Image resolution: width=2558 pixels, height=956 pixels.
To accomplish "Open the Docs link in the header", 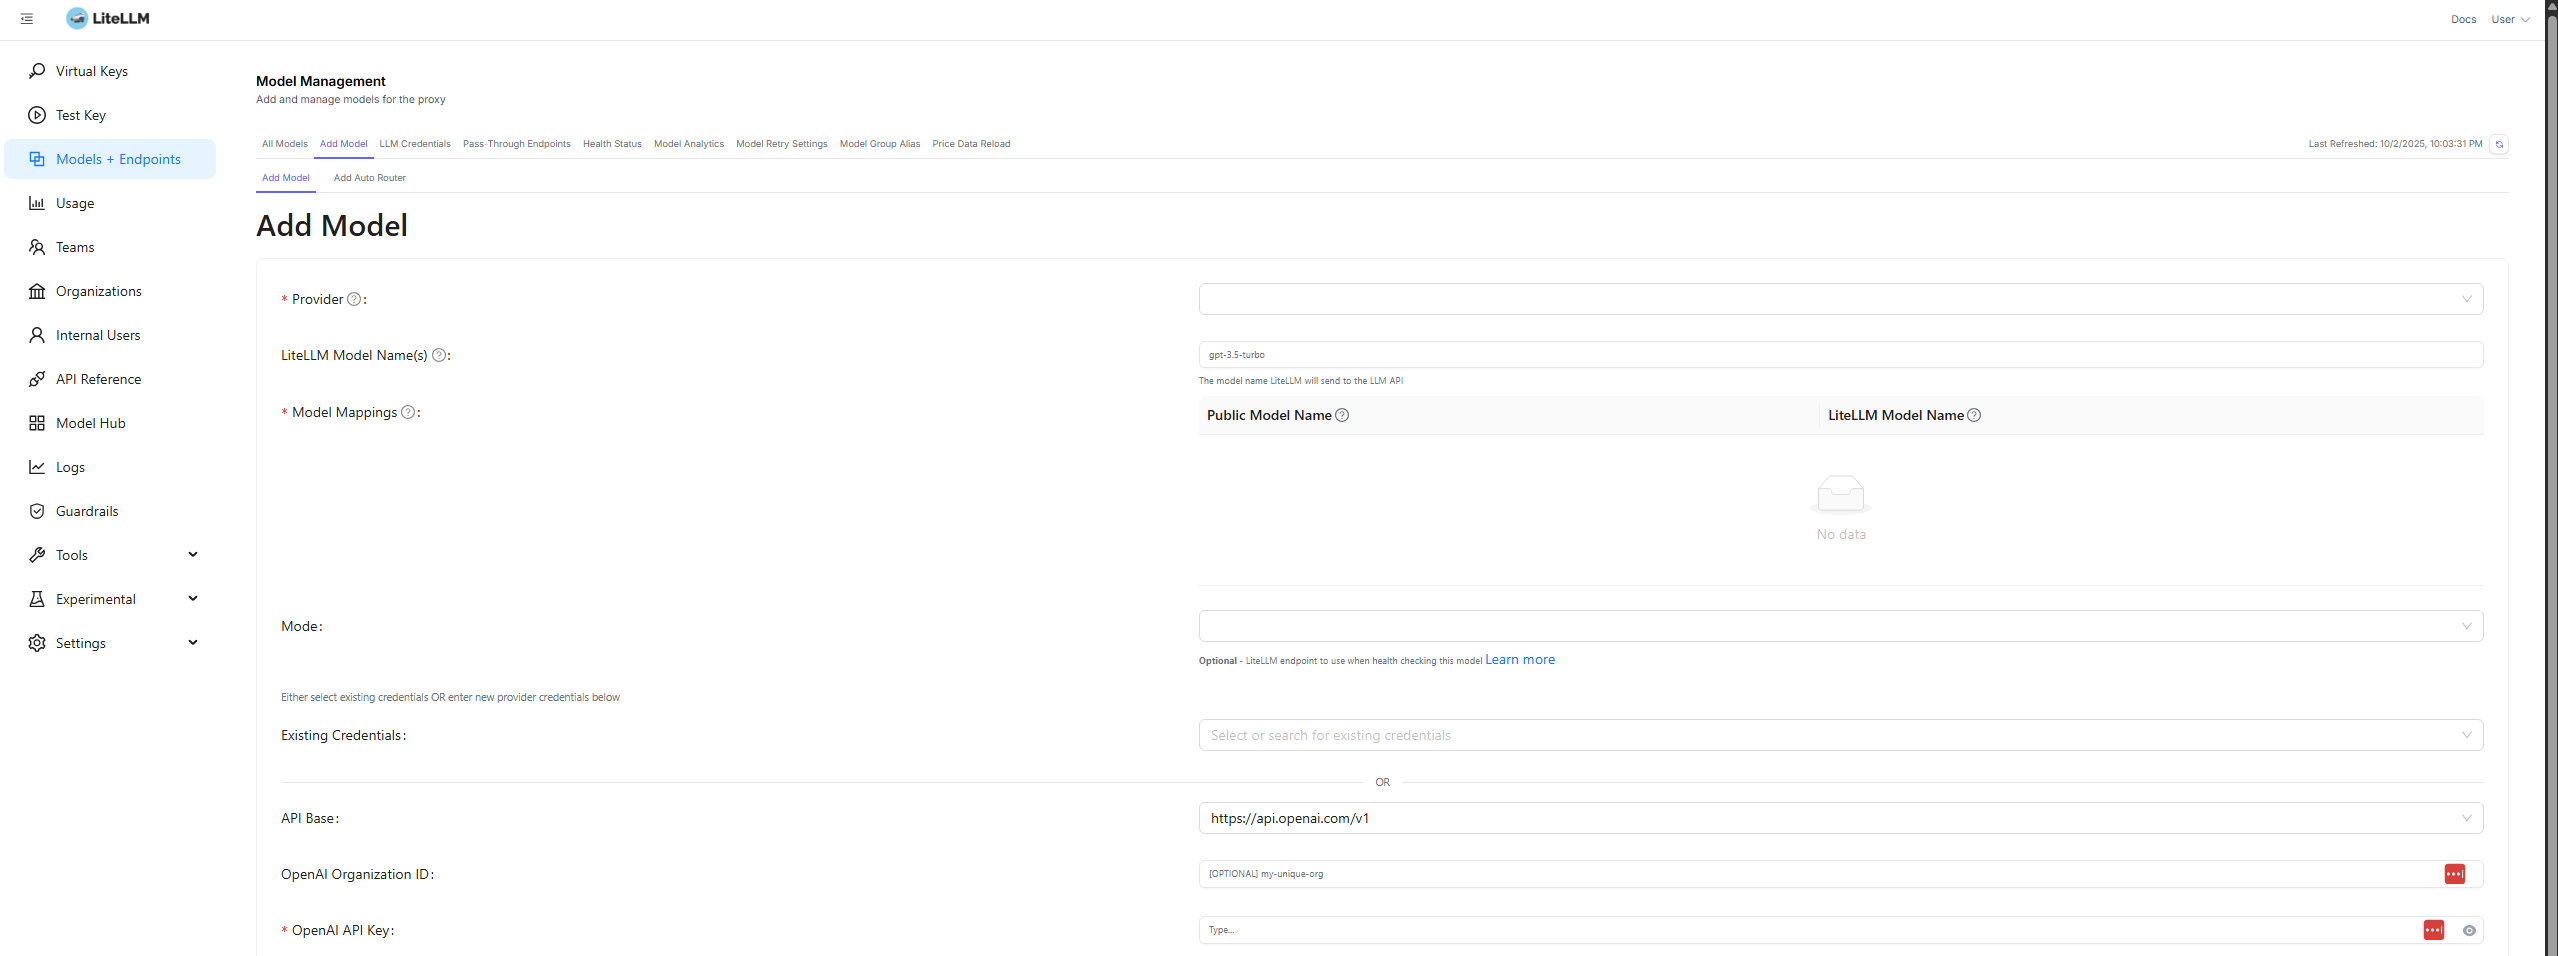I will [x=2463, y=19].
